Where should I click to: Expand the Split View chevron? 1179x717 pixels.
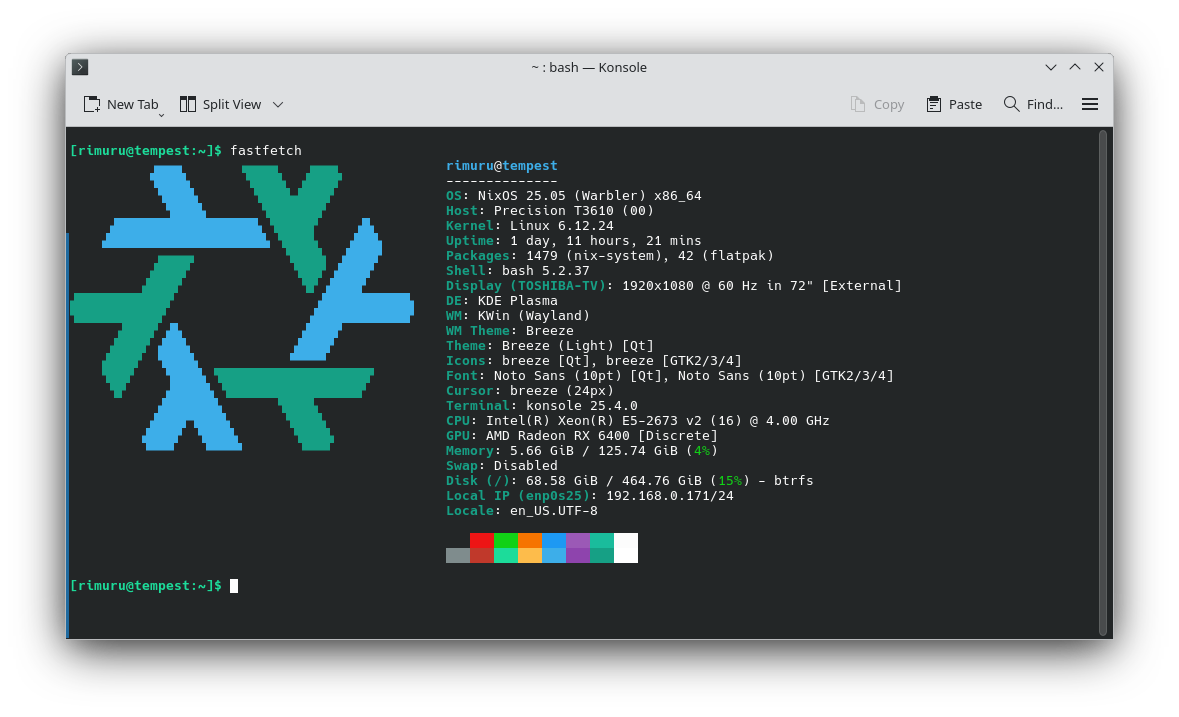tap(278, 104)
